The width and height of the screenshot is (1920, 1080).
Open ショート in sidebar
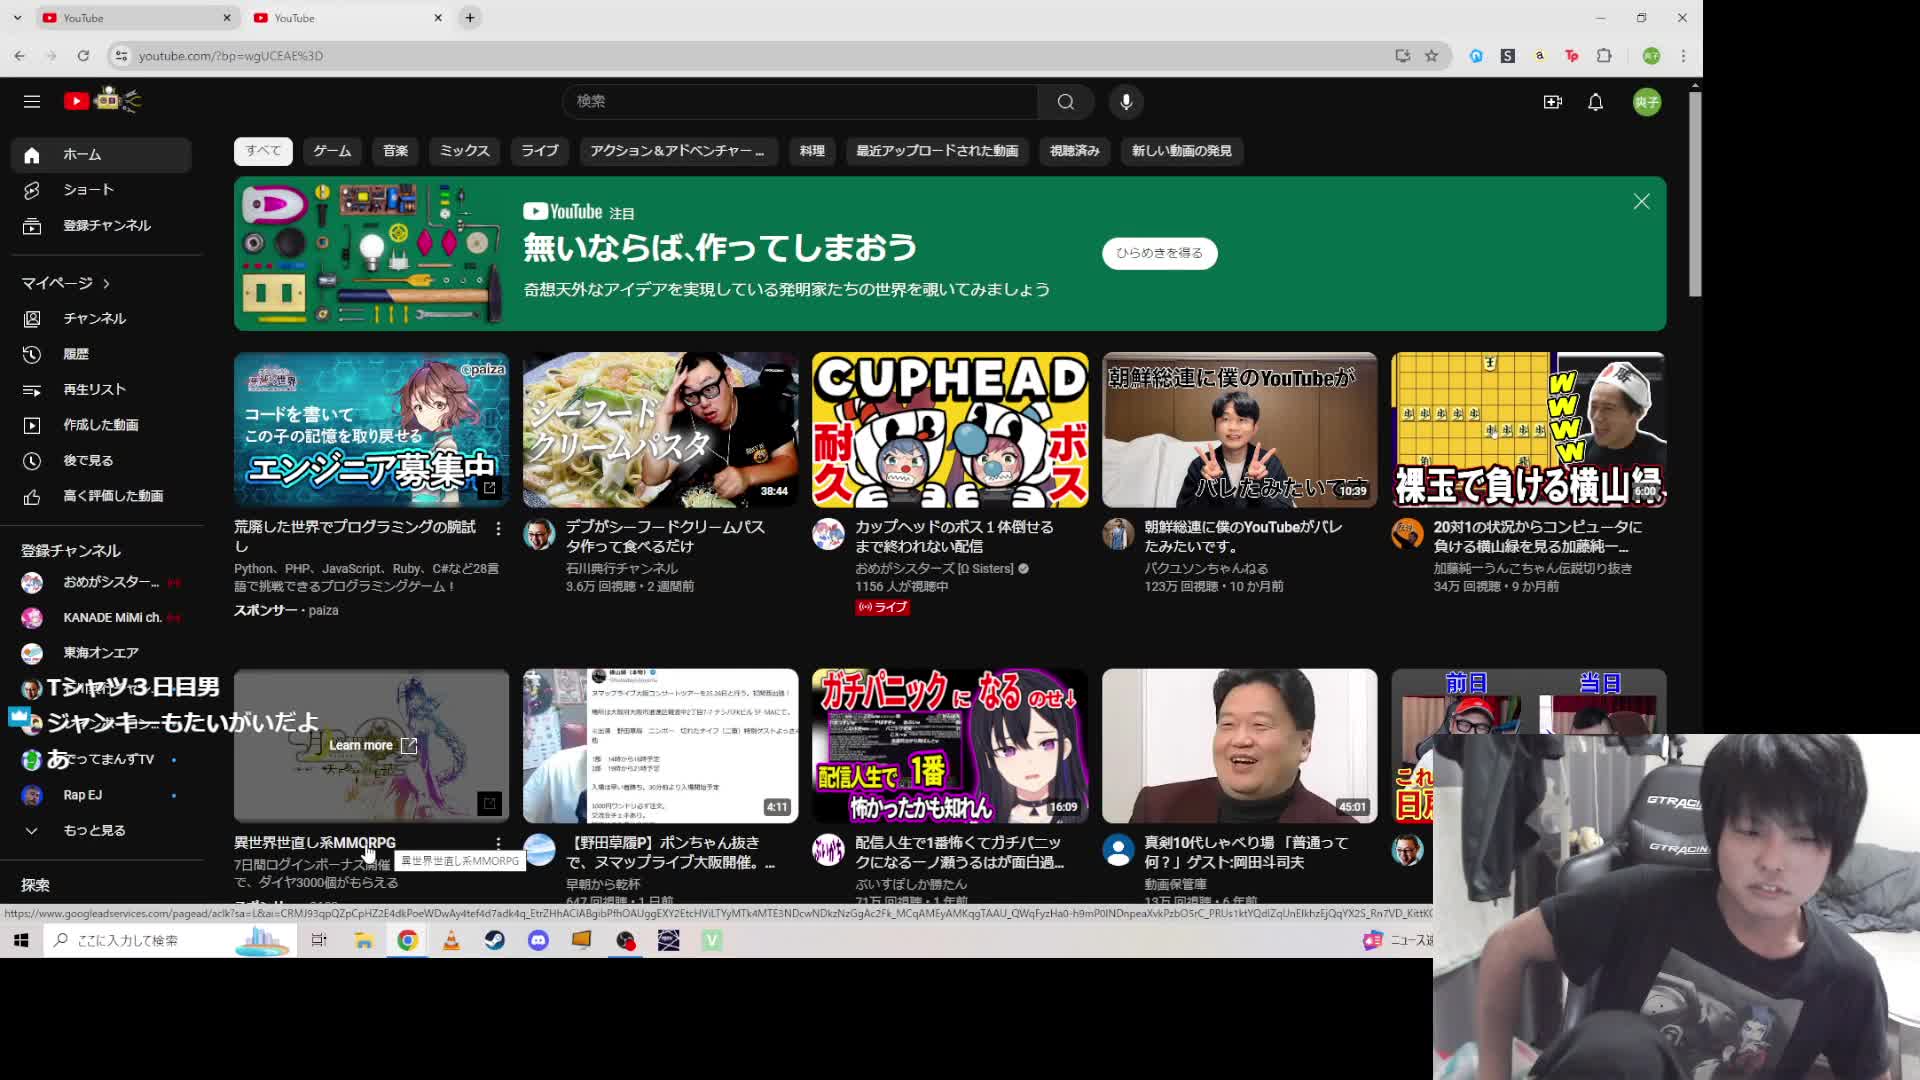tap(101, 190)
